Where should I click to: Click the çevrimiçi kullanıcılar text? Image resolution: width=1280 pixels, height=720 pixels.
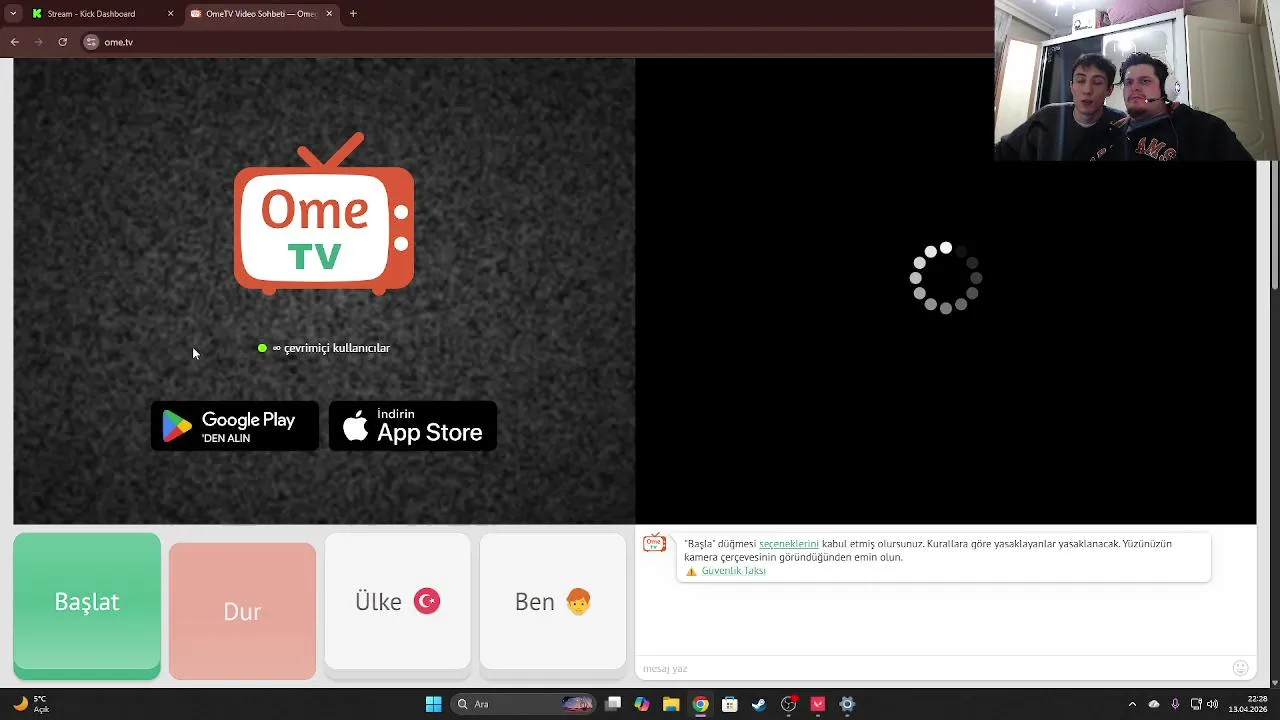click(x=337, y=348)
